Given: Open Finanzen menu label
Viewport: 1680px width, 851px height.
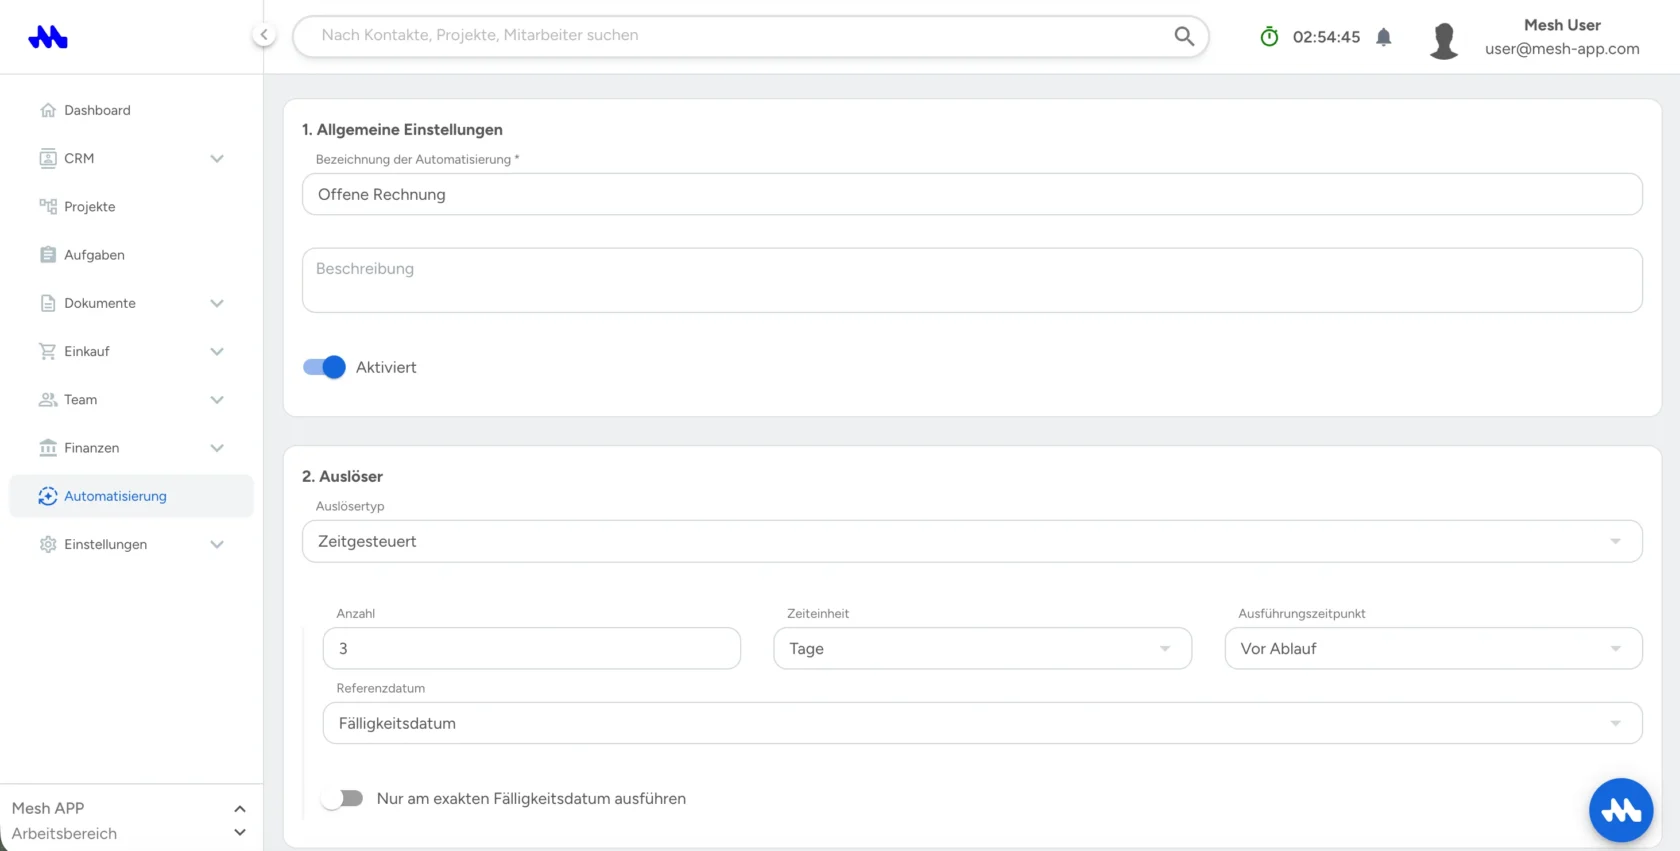Looking at the screenshot, I should (x=92, y=448).
